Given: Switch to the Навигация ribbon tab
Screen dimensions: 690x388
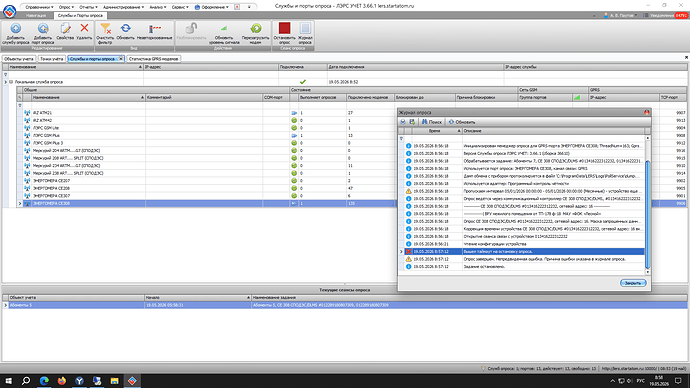Looking at the screenshot, I should coord(36,15).
